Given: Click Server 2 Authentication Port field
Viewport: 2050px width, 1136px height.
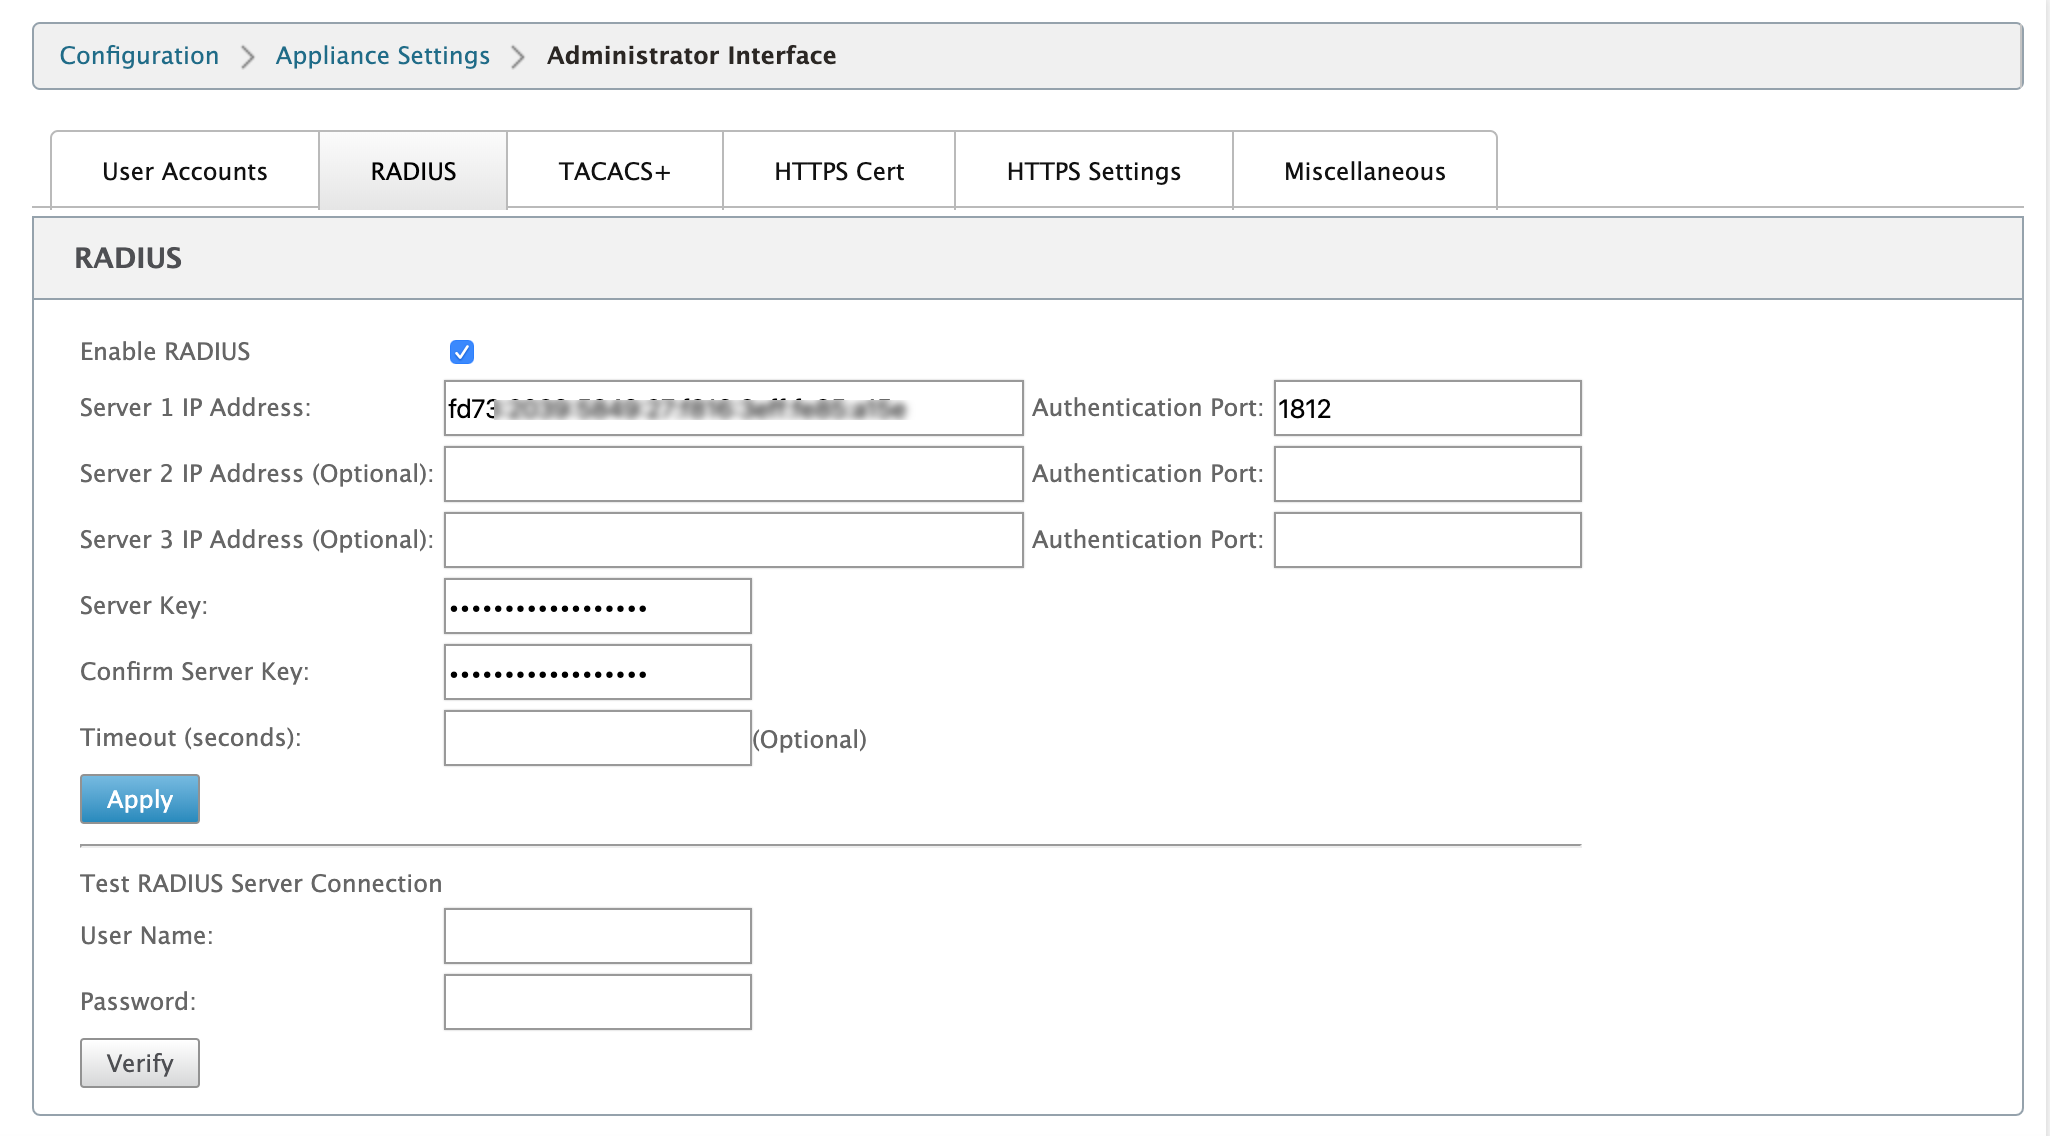Looking at the screenshot, I should pos(1428,474).
